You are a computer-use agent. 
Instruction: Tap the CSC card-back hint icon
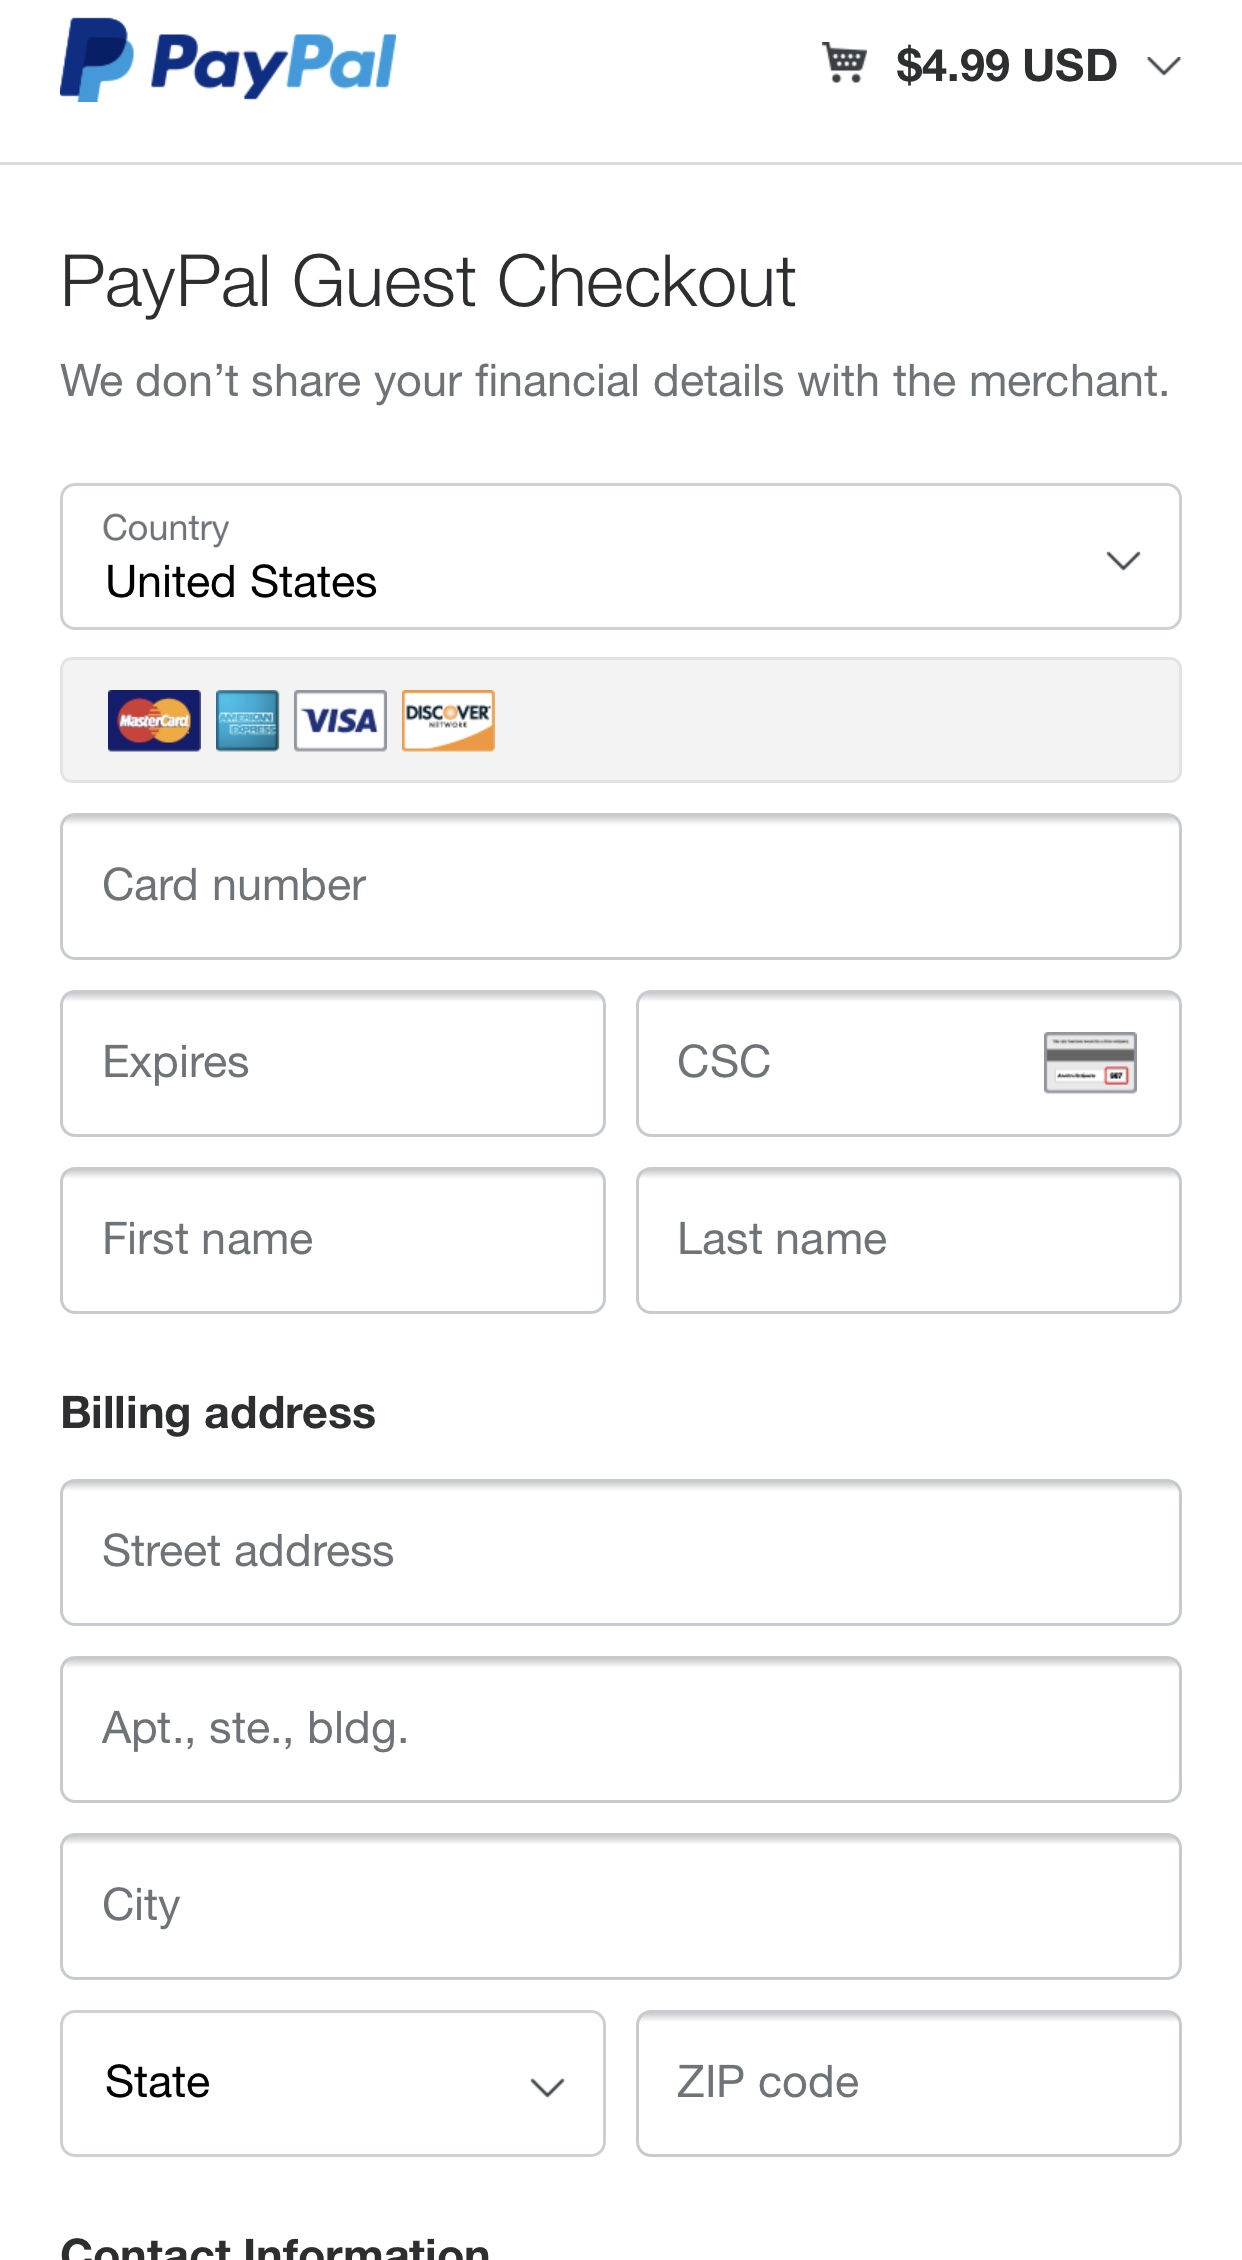tap(1090, 1062)
